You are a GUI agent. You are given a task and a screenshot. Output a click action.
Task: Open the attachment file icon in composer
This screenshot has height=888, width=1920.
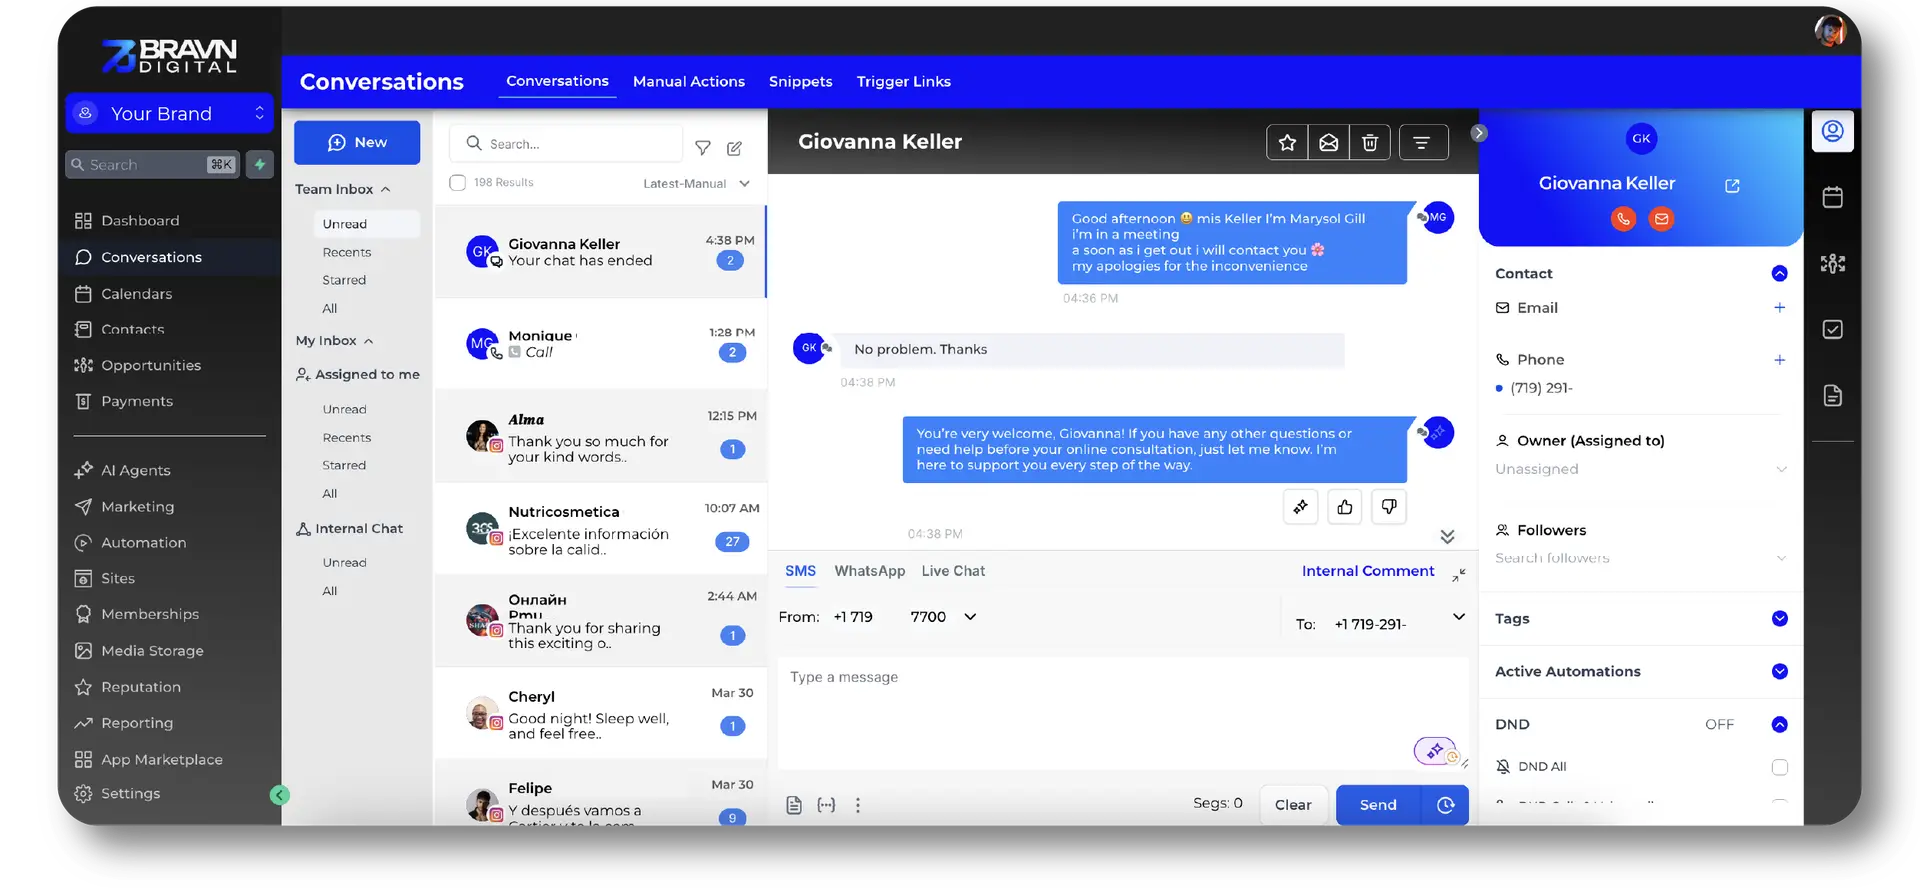coord(794,805)
